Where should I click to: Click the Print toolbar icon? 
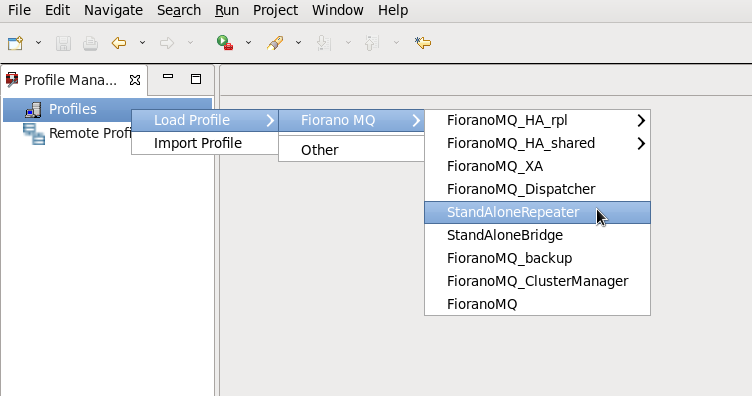90,43
